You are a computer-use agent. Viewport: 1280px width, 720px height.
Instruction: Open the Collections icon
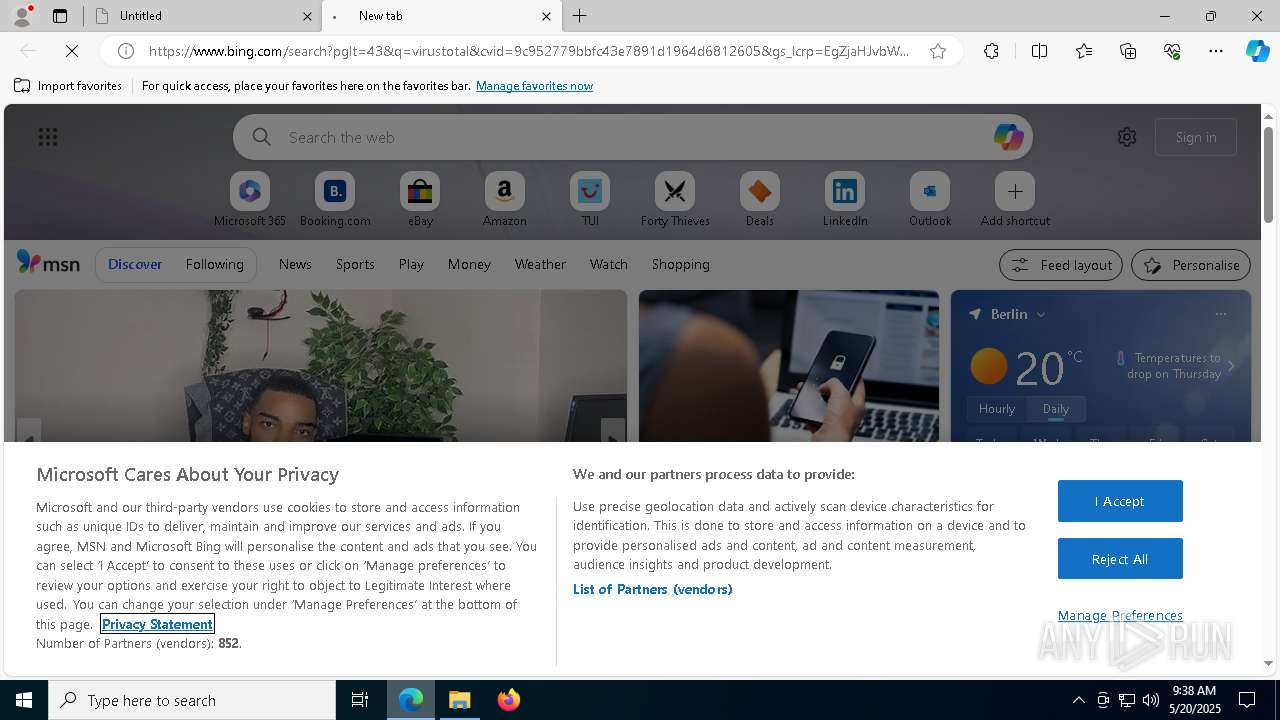[1128, 51]
